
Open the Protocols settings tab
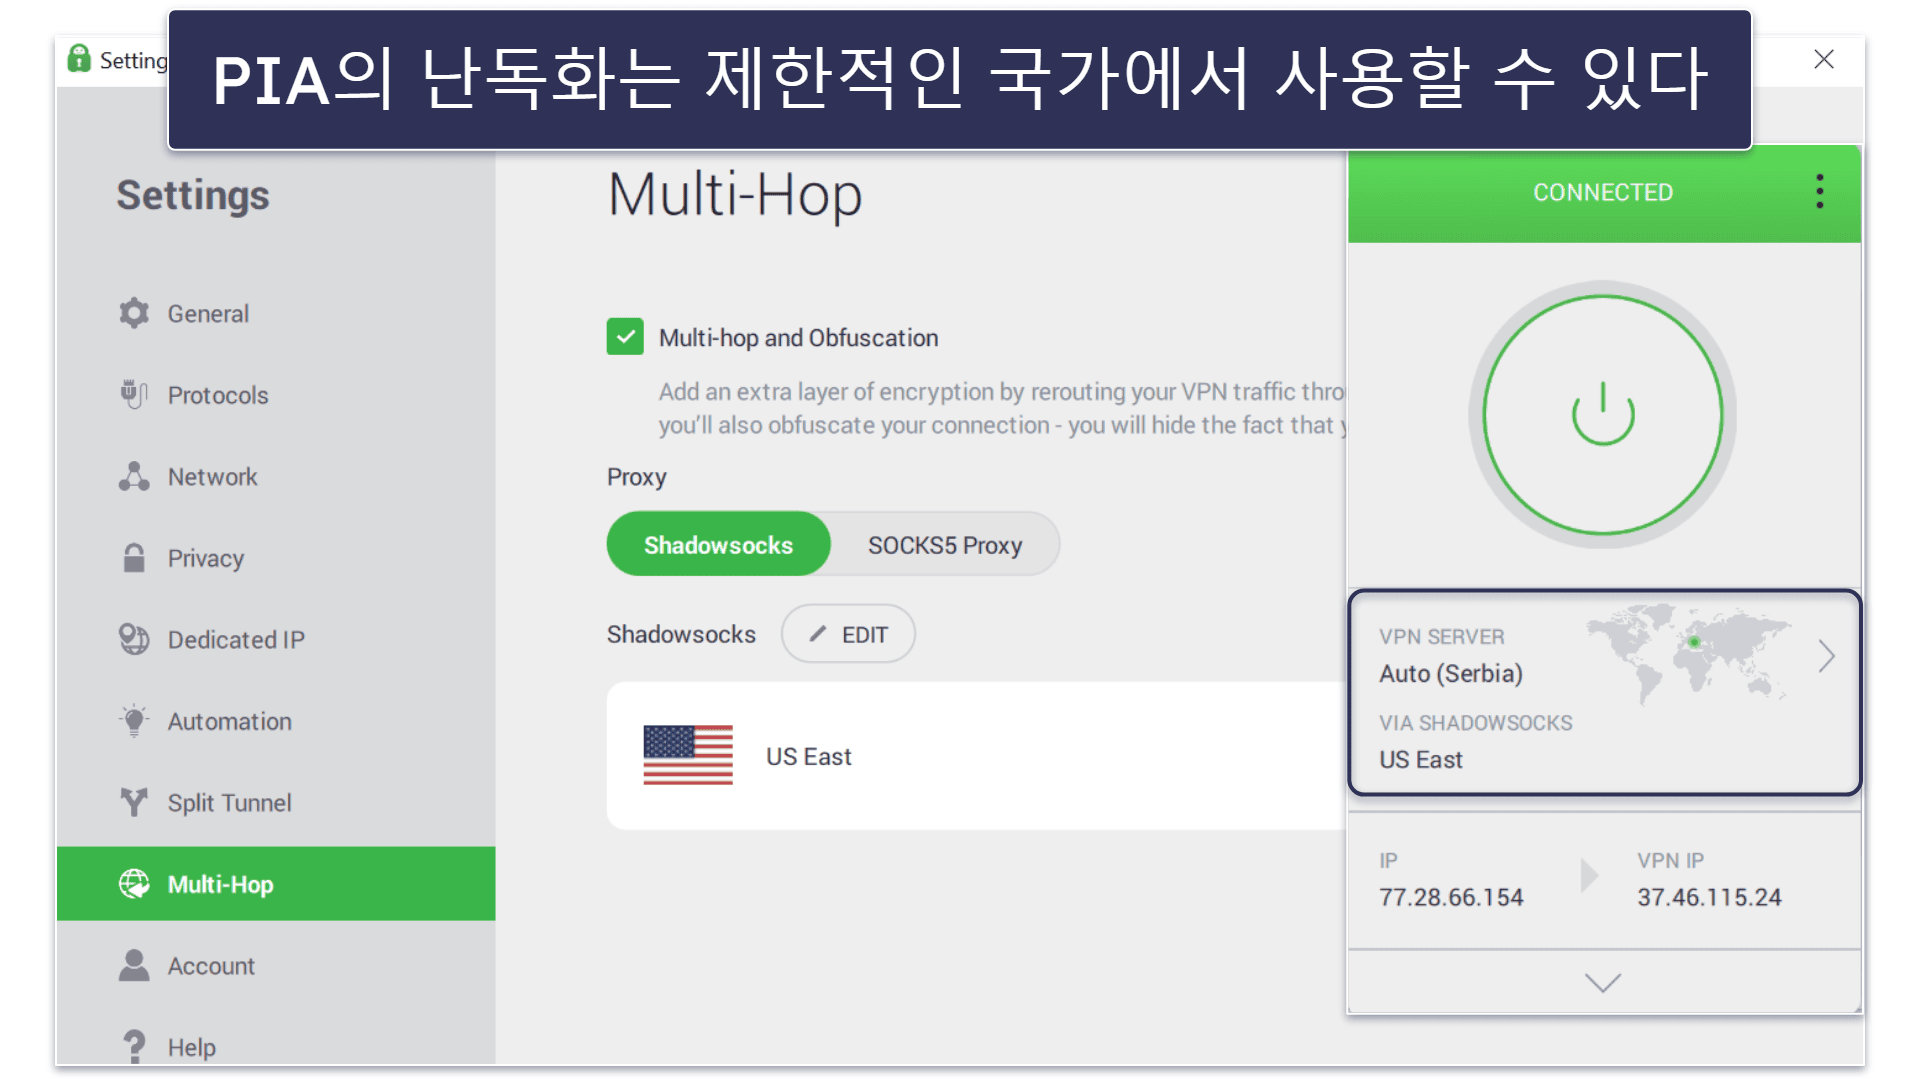click(x=276, y=395)
